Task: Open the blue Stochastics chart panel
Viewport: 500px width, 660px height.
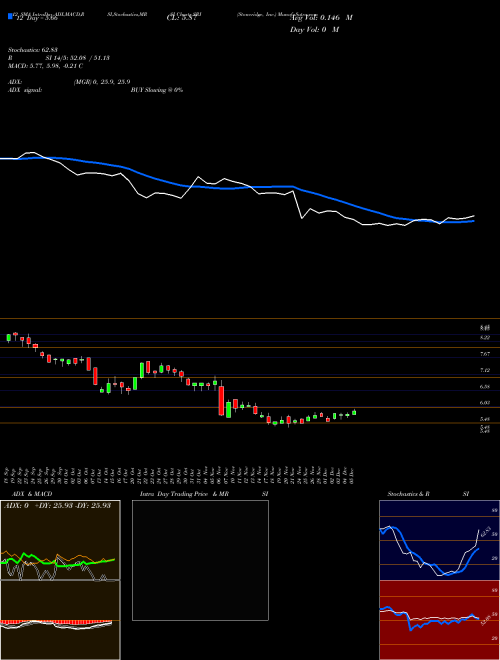Action: tap(439, 540)
